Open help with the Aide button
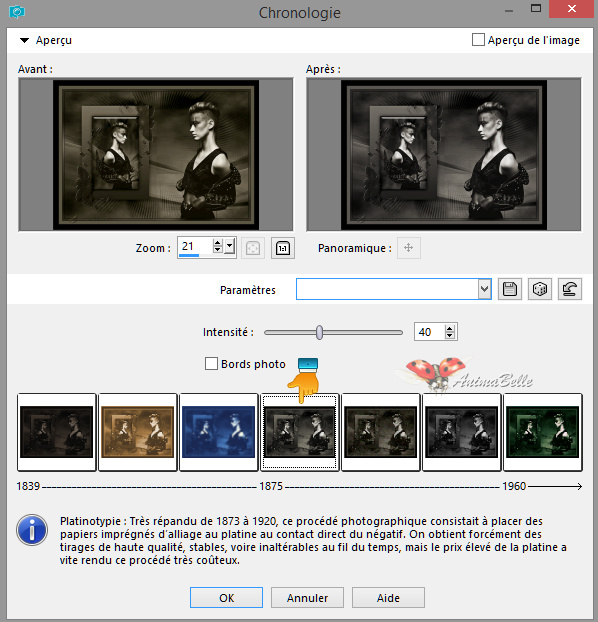The height and width of the screenshot is (622, 598). tap(388, 597)
